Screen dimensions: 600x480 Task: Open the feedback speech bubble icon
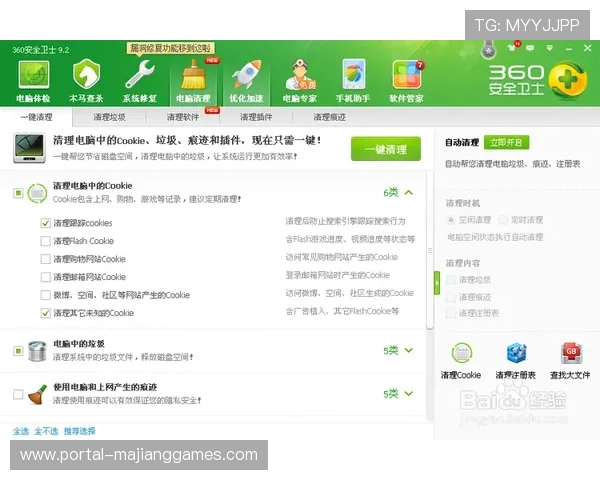click(x=530, y=48)
